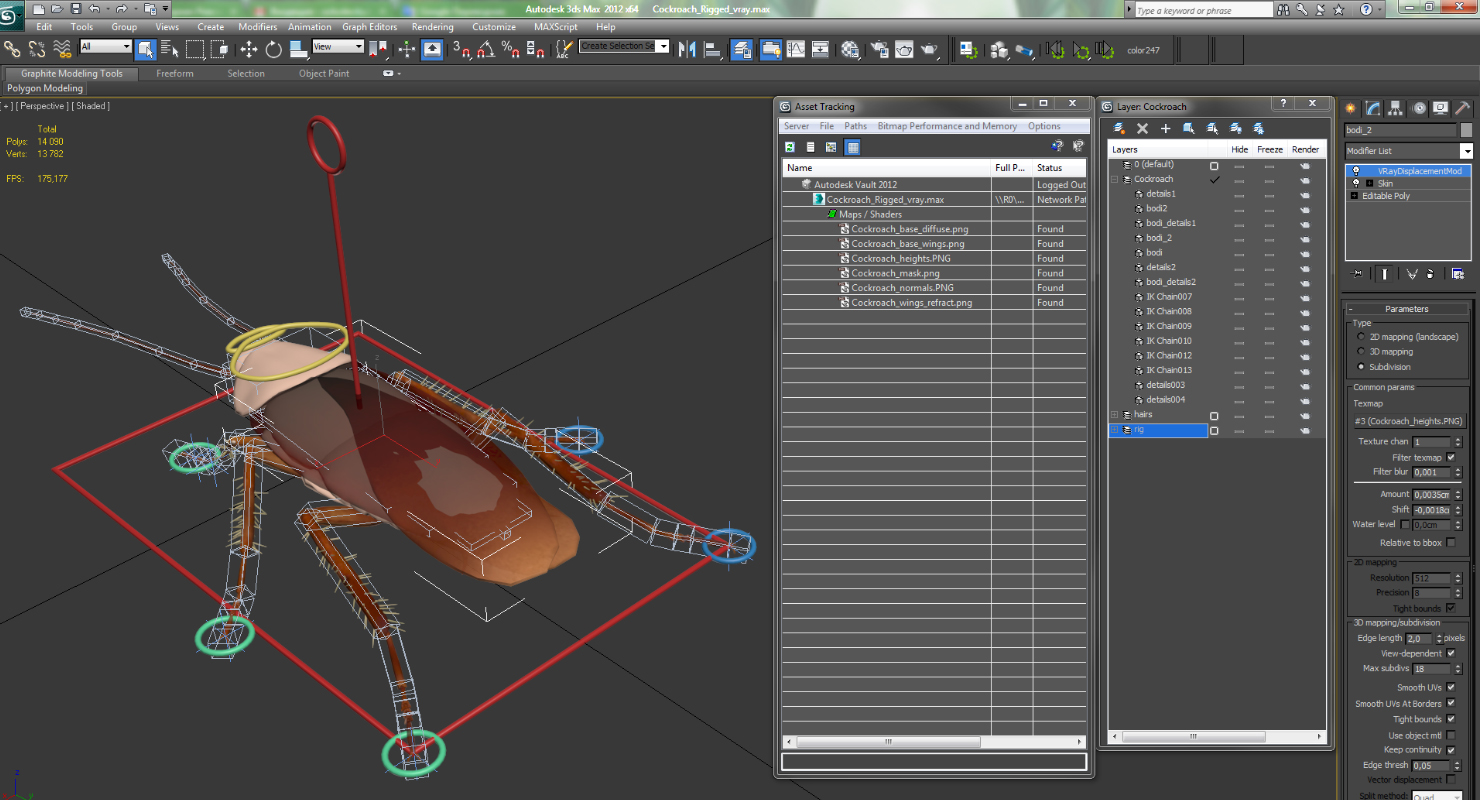
Task: Click Save file icon in quick access
Action: coord(76,9)
